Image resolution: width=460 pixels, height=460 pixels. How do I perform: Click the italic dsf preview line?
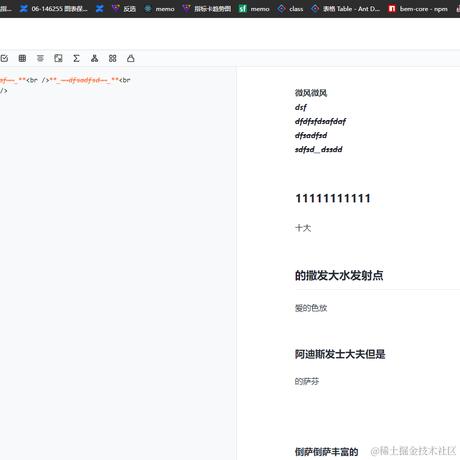pyautogui.click(x=301, y=107)
